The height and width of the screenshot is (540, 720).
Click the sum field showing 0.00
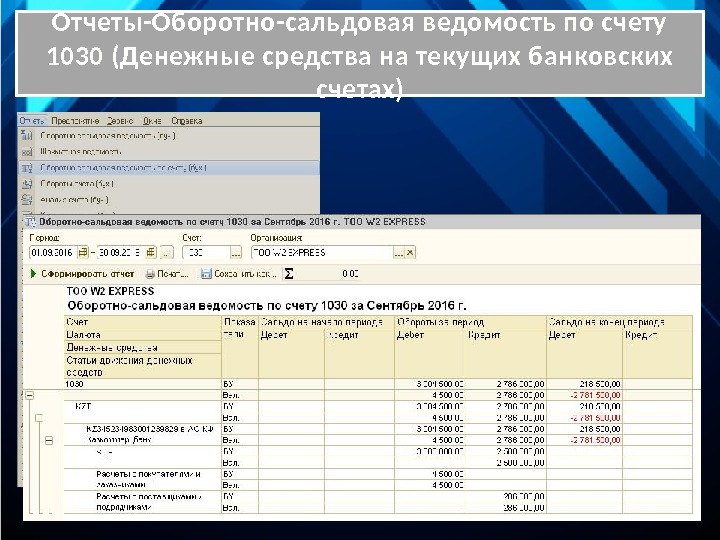(x=327, y=274)
